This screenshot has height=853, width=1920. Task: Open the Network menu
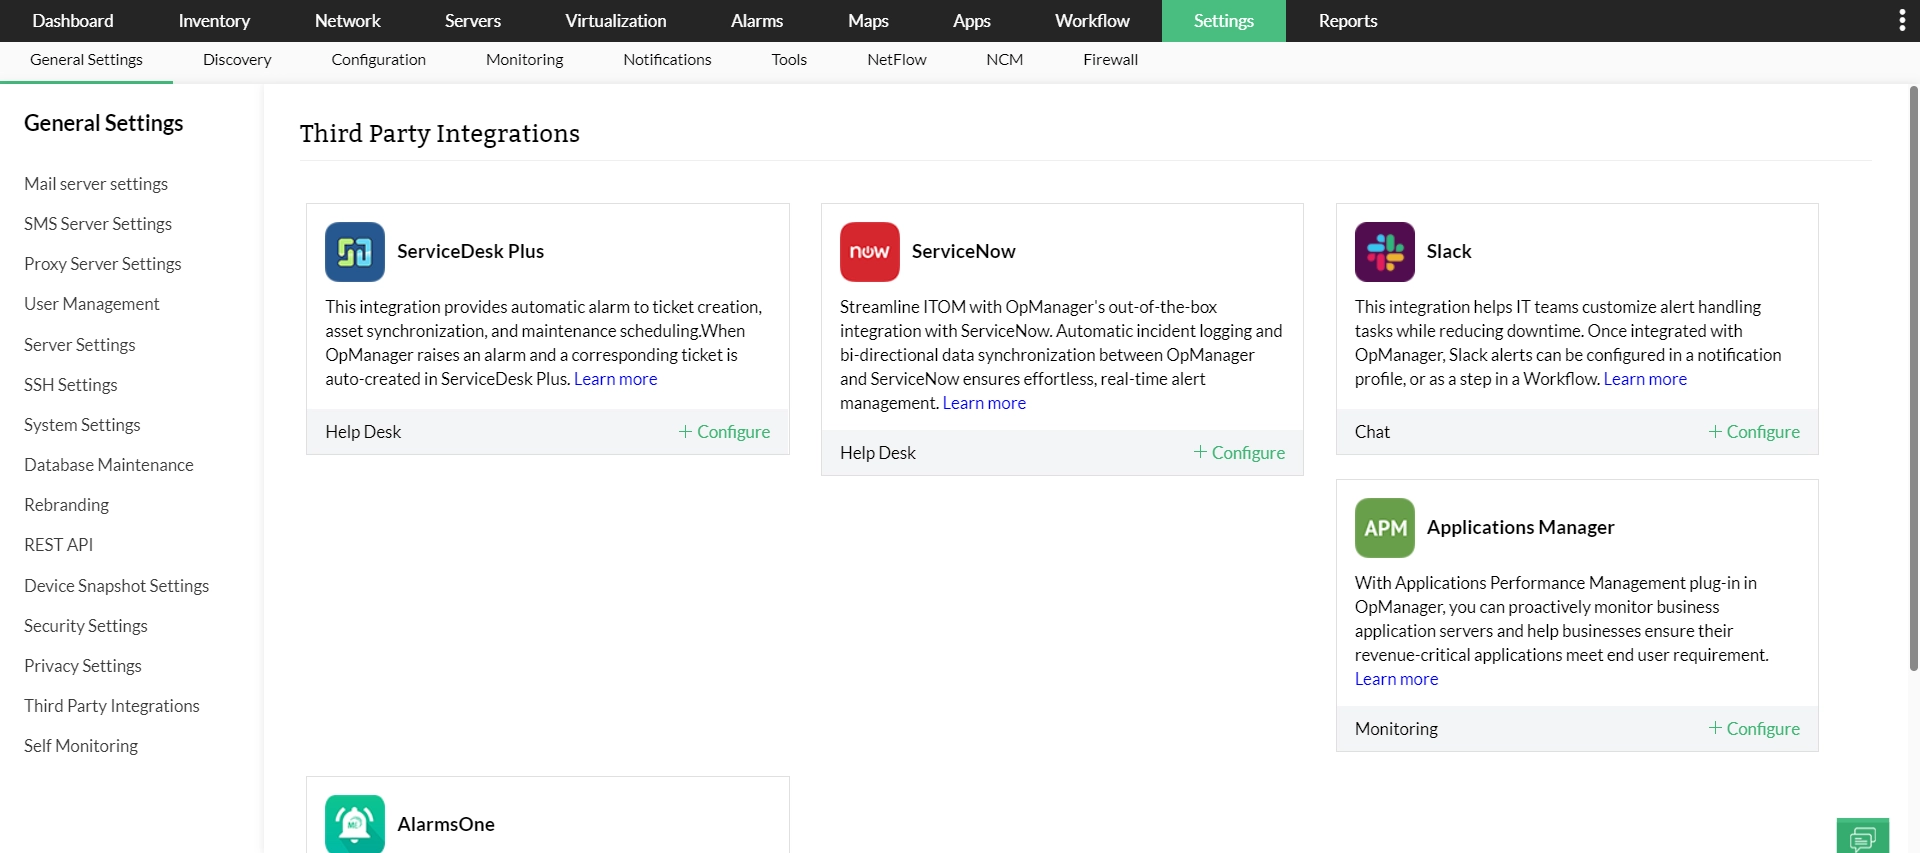tap(347, 21)
